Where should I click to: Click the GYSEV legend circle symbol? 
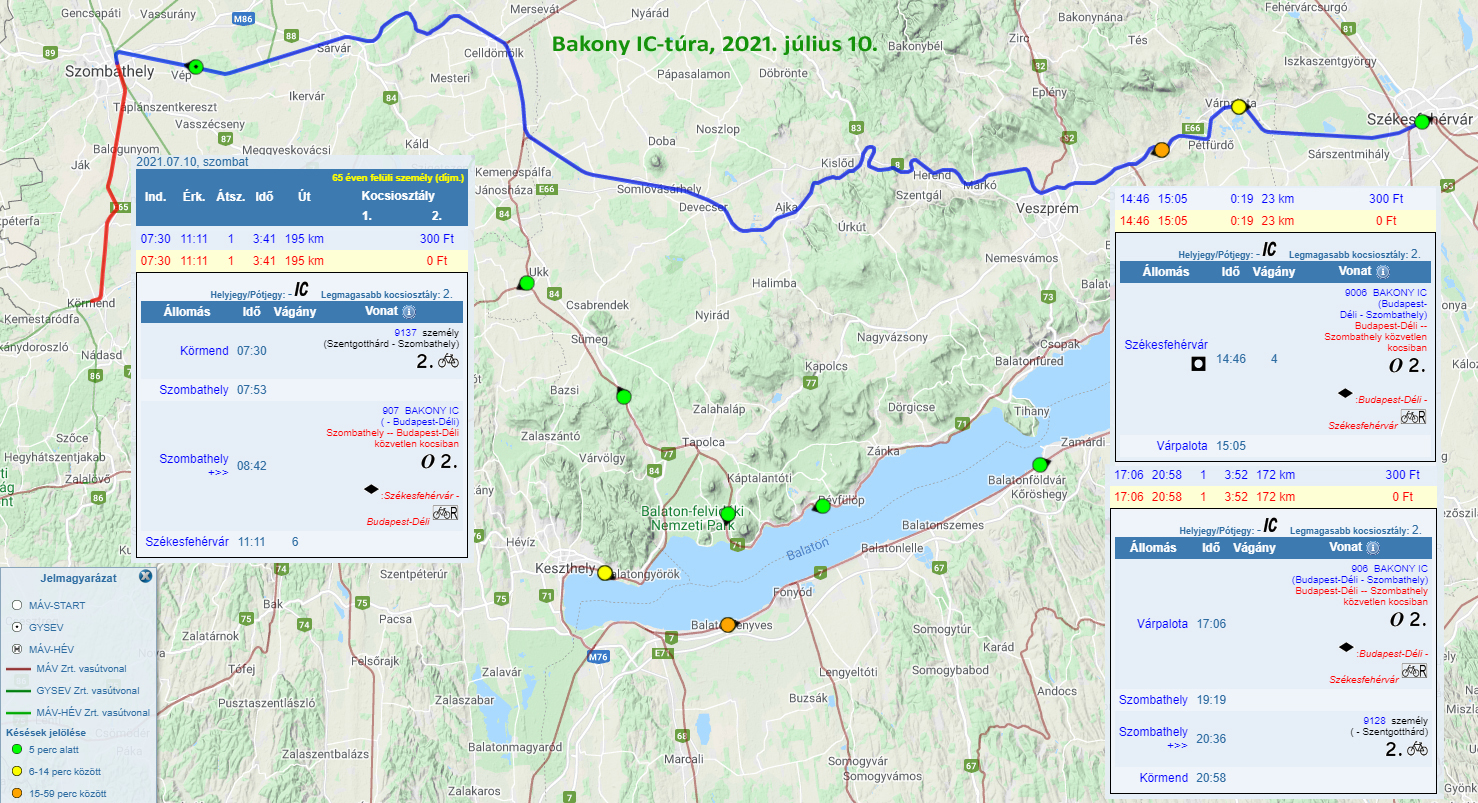16,627
